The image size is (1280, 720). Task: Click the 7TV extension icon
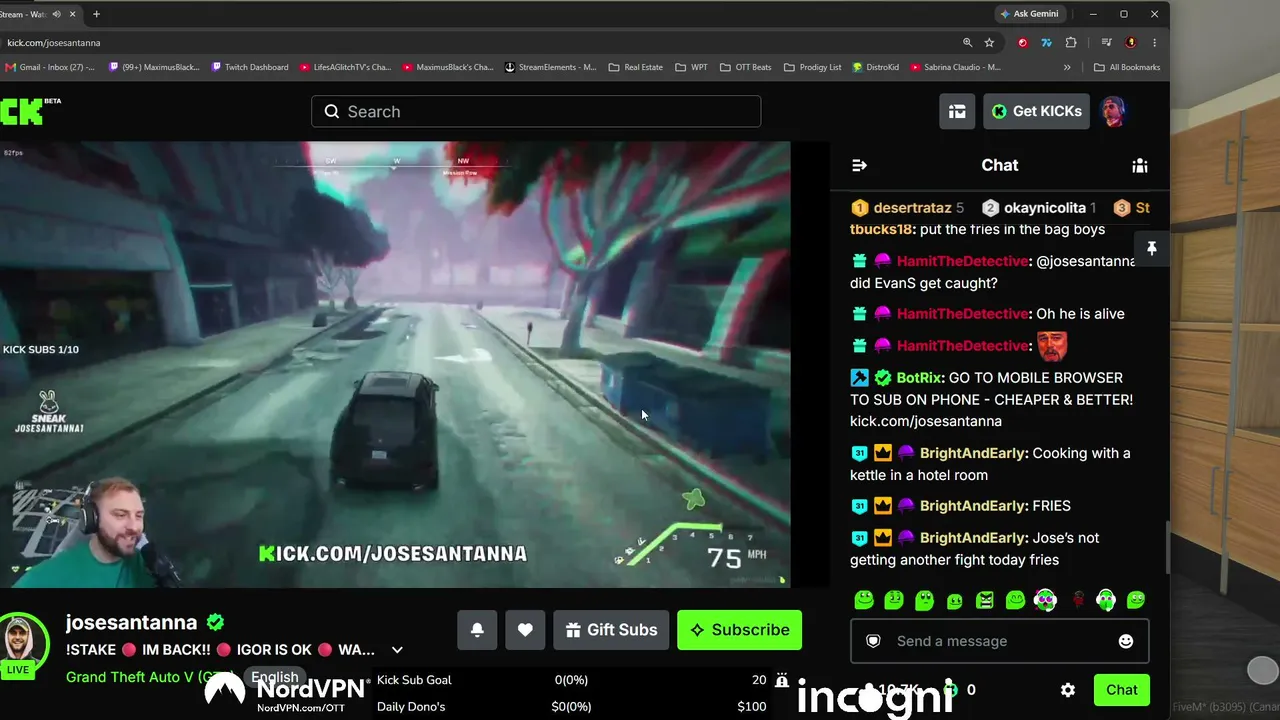[1046, 43]
